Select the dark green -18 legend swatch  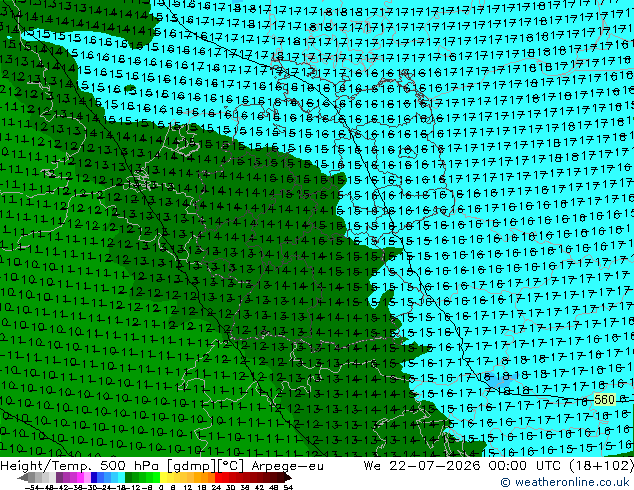tap(129, 477)
